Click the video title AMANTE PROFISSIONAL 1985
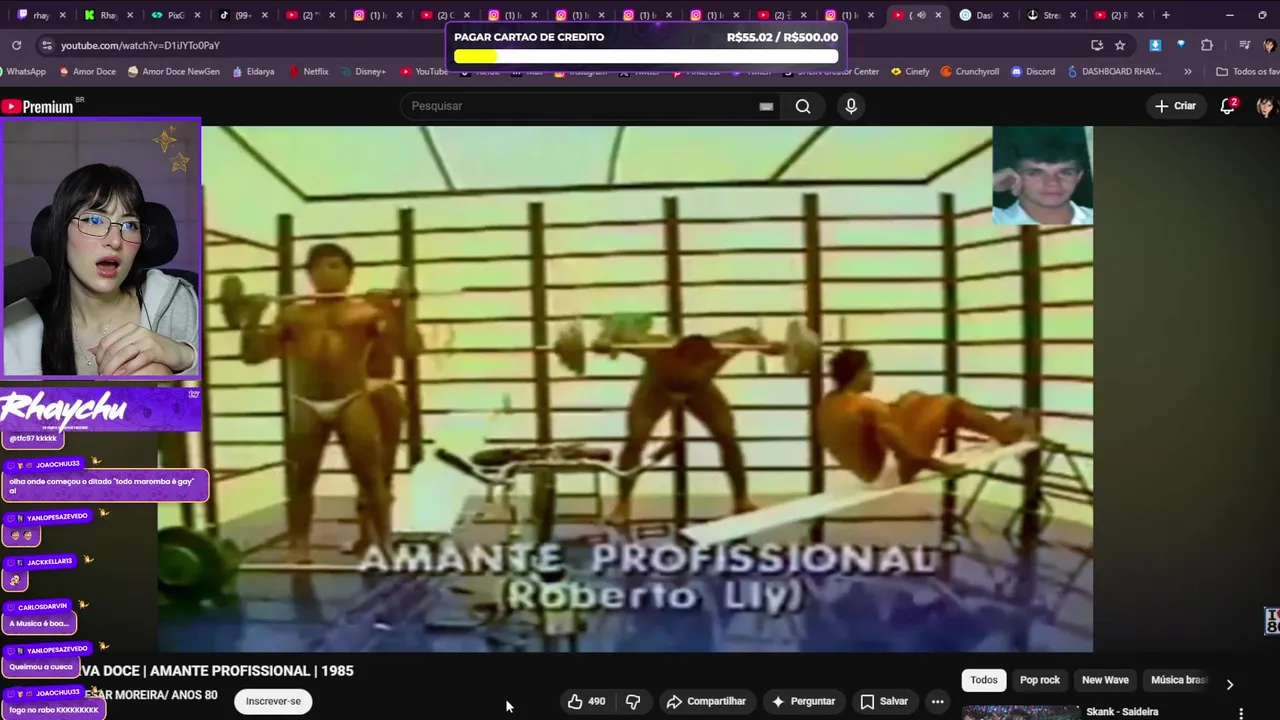 pyautogui.click(x=217, y=671)
